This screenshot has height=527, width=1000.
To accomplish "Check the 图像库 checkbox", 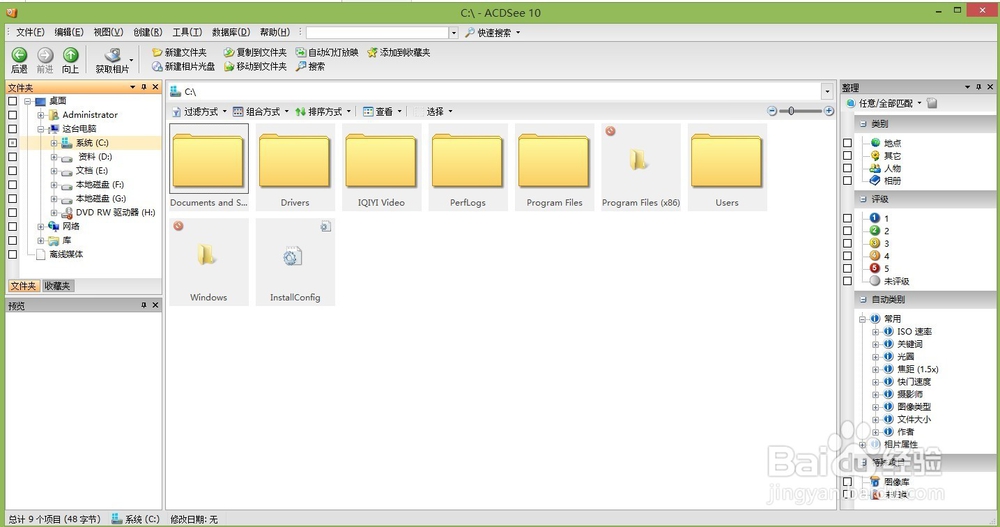I will pyautogui.click(x=847, y=482).
